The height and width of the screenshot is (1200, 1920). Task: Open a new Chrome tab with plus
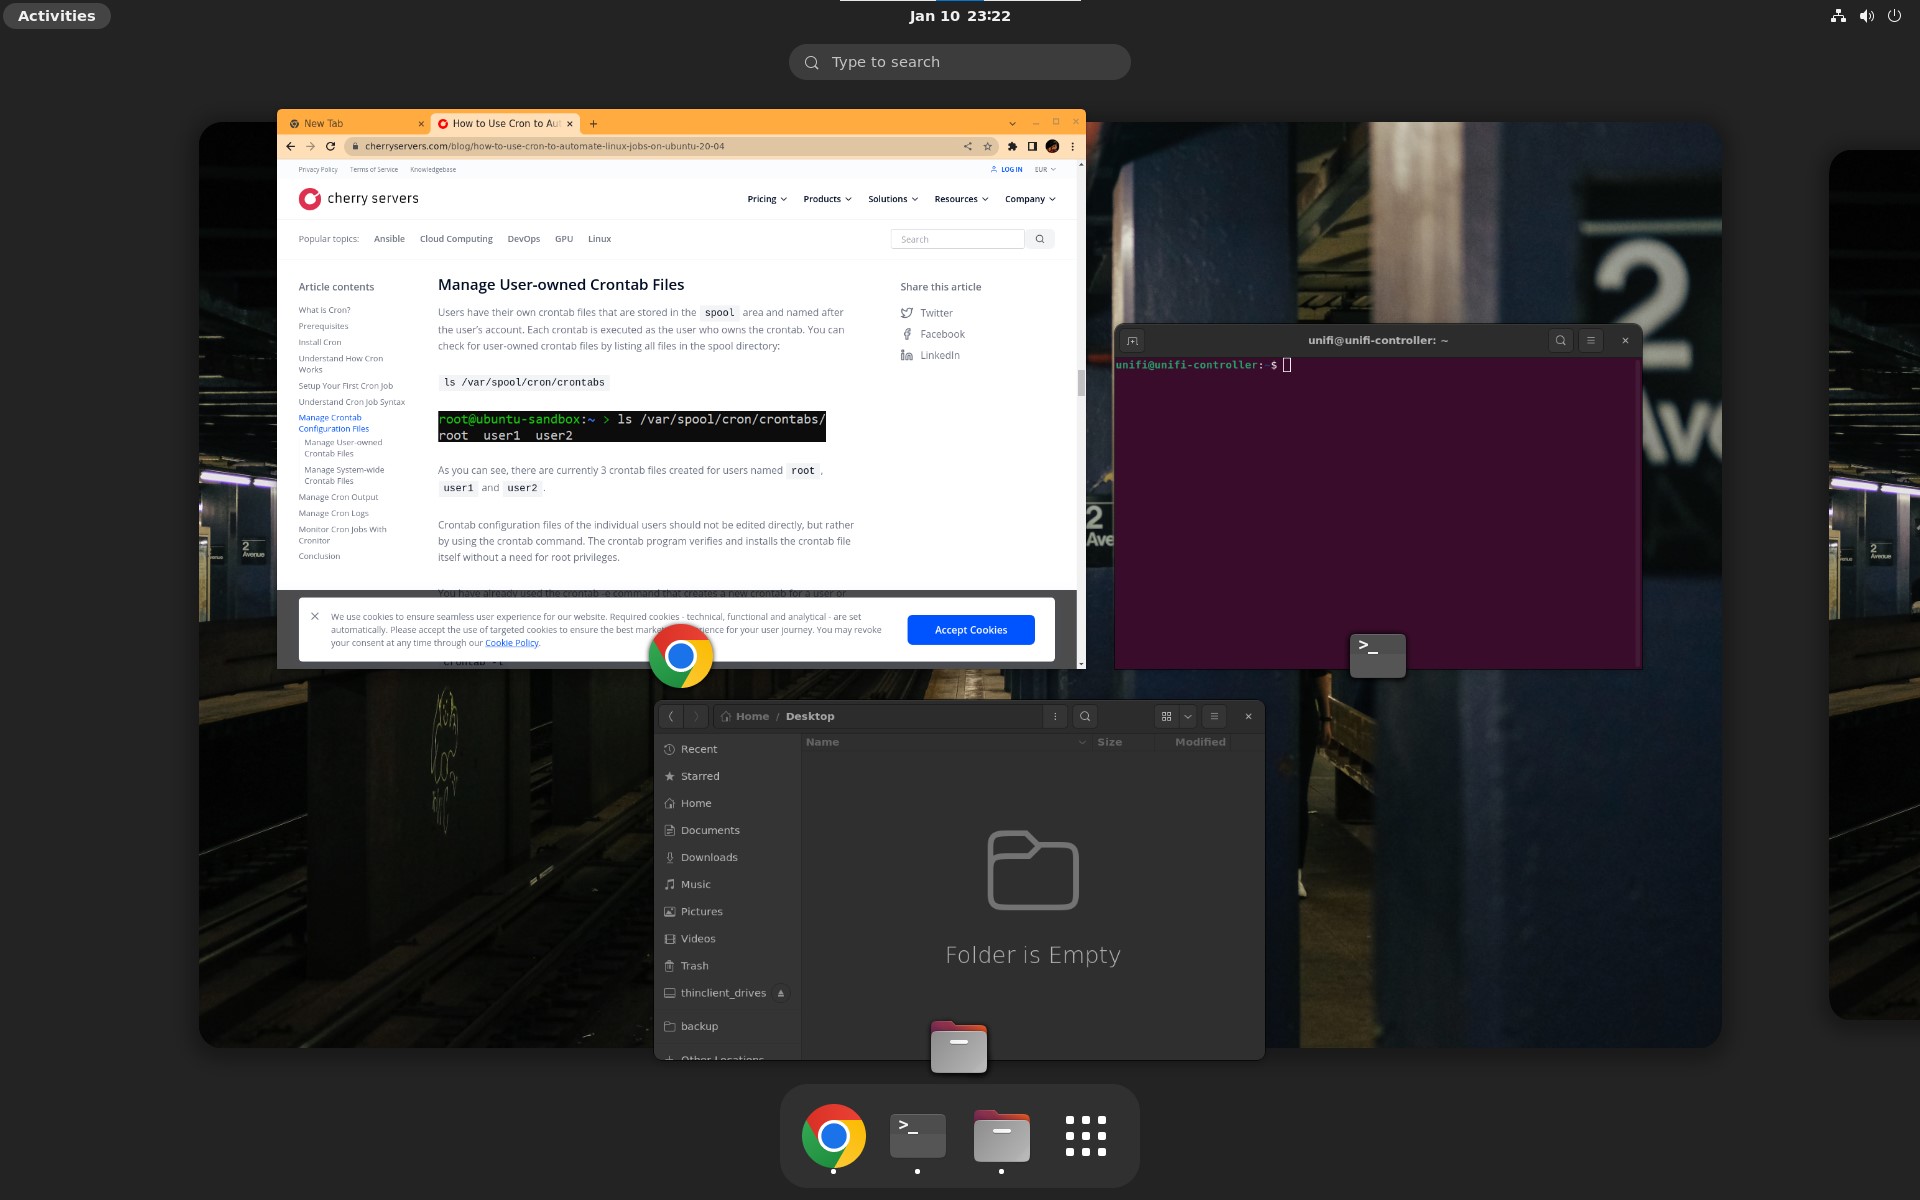[x=593, y=124]
